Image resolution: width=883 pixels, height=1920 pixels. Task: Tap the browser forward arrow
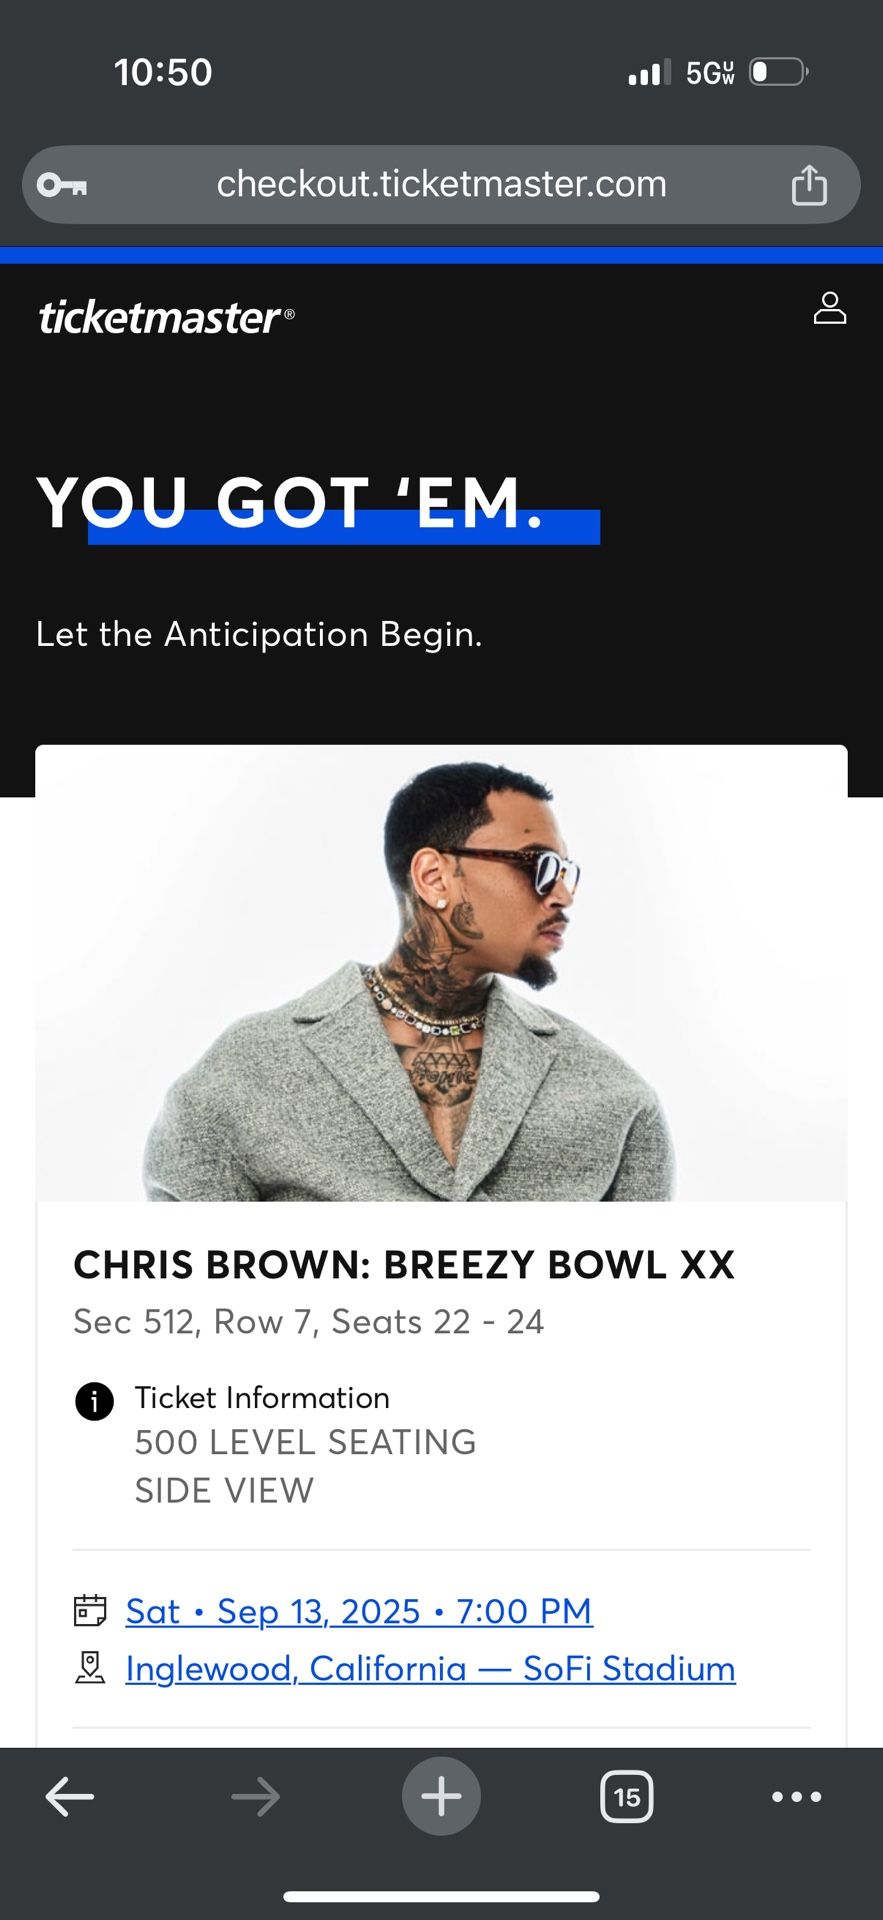coord(255,1797)
